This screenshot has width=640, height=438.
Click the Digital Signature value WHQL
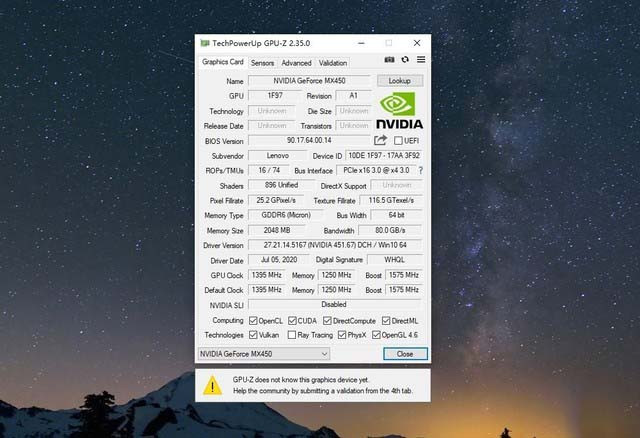(x=394, y=260)
